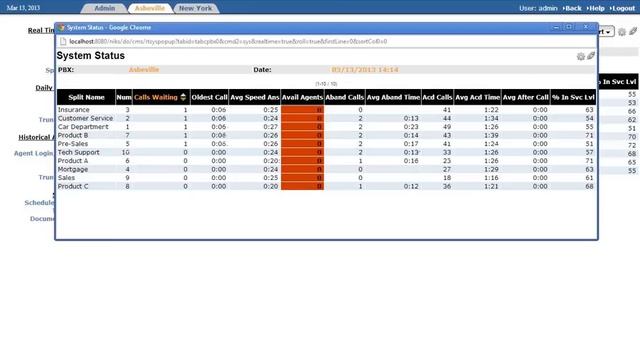Open the Daily link in background sidebar
This screenshot has height=360, width=640.
click(44, 88)
